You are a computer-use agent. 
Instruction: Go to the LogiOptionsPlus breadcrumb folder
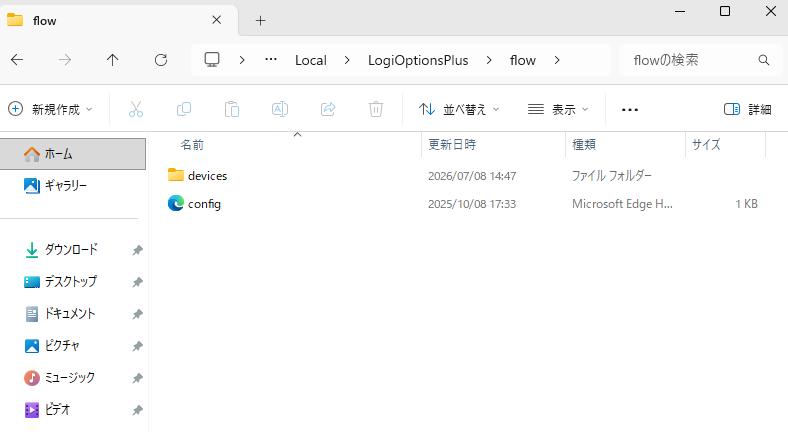point(418,60)
